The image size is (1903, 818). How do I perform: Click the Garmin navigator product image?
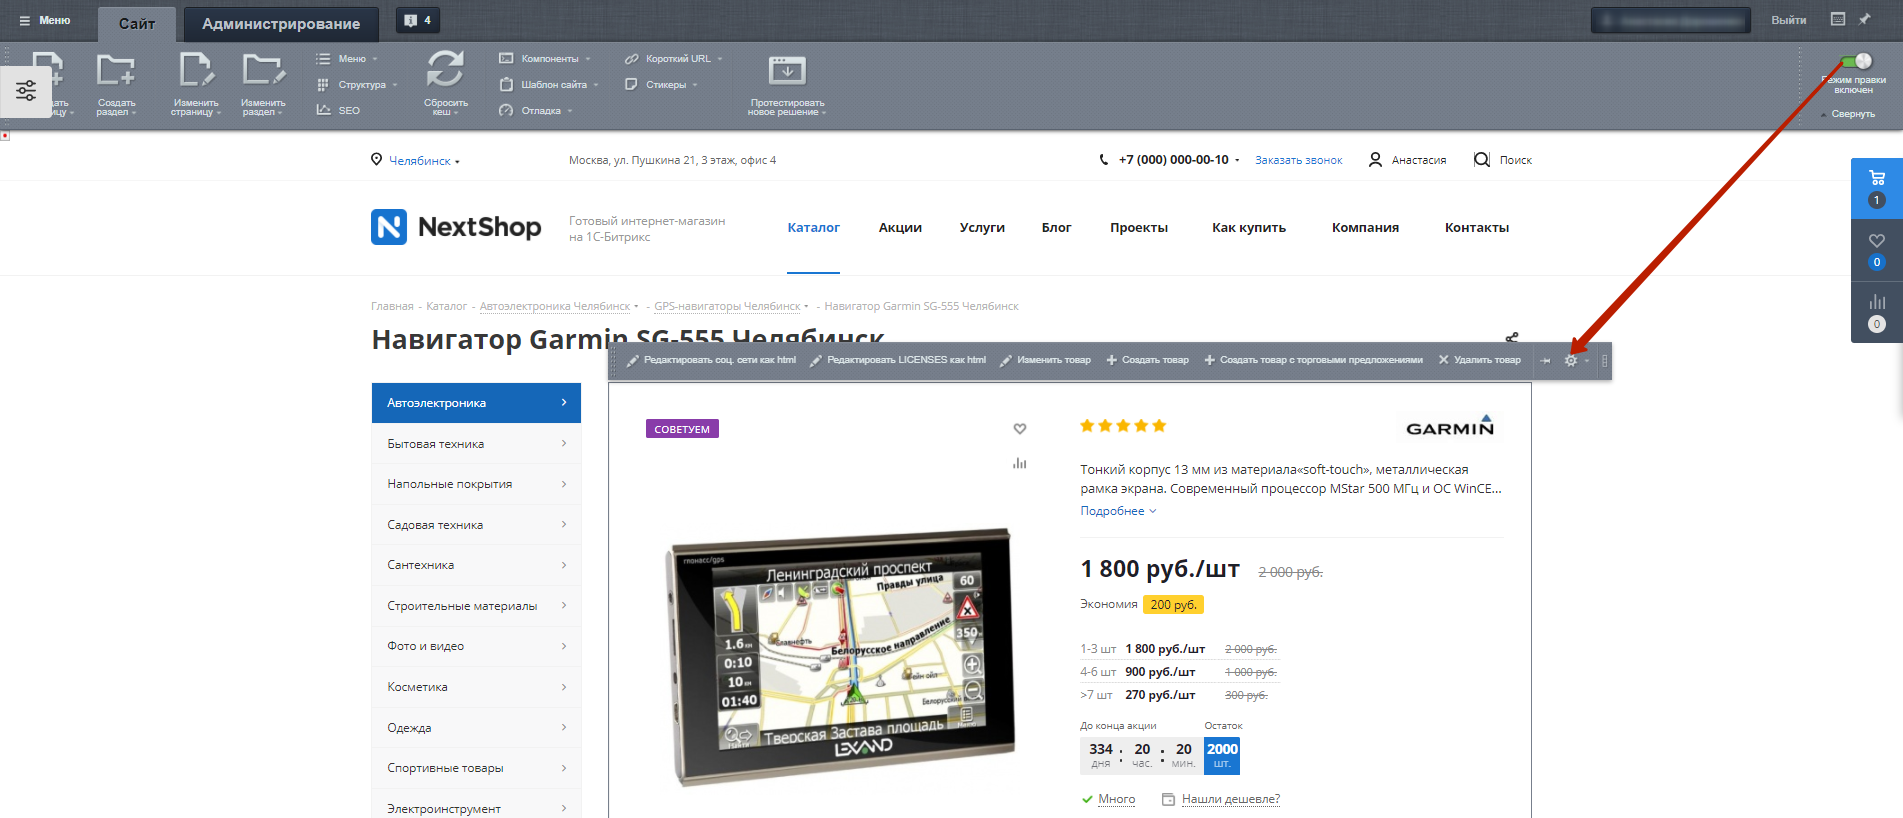[x=840, y=656]
